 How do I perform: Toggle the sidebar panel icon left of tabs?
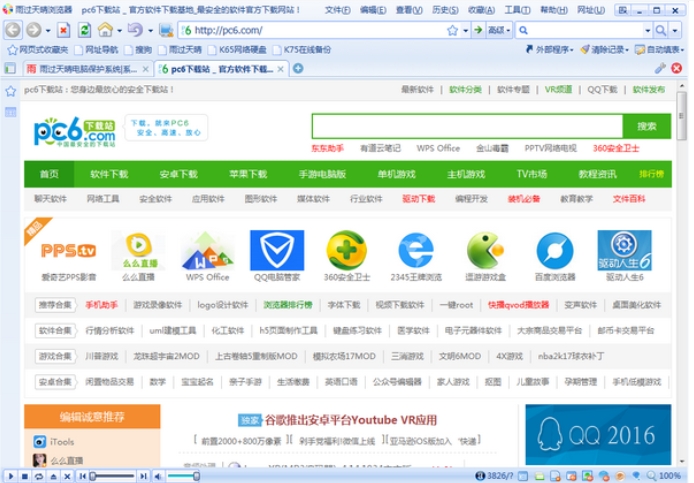click(x=10, y=69)
